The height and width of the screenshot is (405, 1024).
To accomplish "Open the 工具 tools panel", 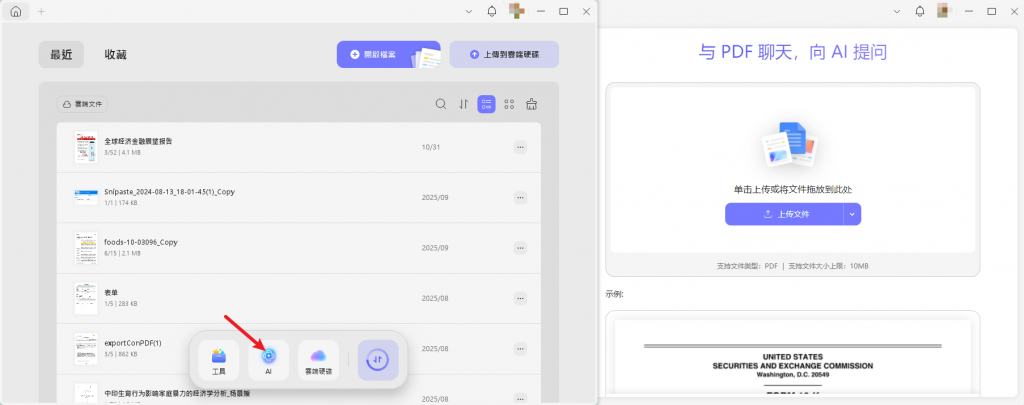I will (x=219, y=360).
